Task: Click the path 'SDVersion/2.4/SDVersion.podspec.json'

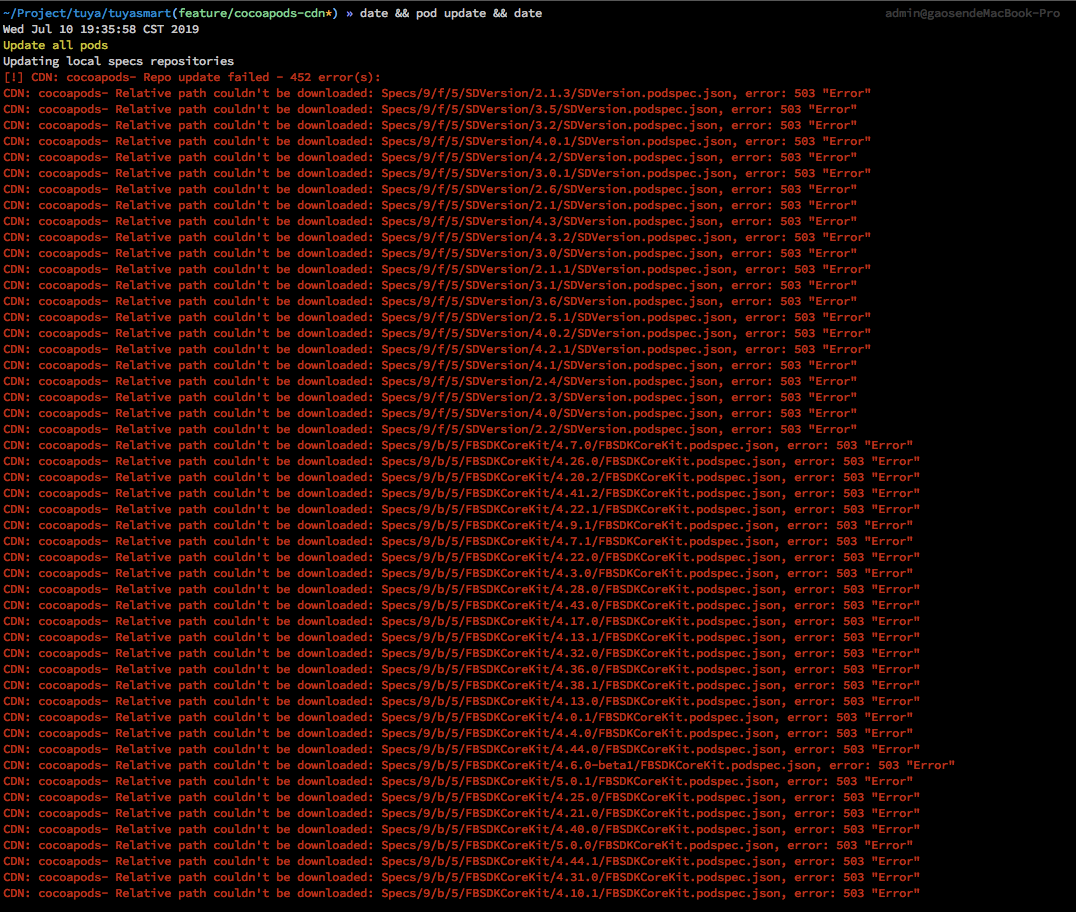Action: tap(592, 382)
